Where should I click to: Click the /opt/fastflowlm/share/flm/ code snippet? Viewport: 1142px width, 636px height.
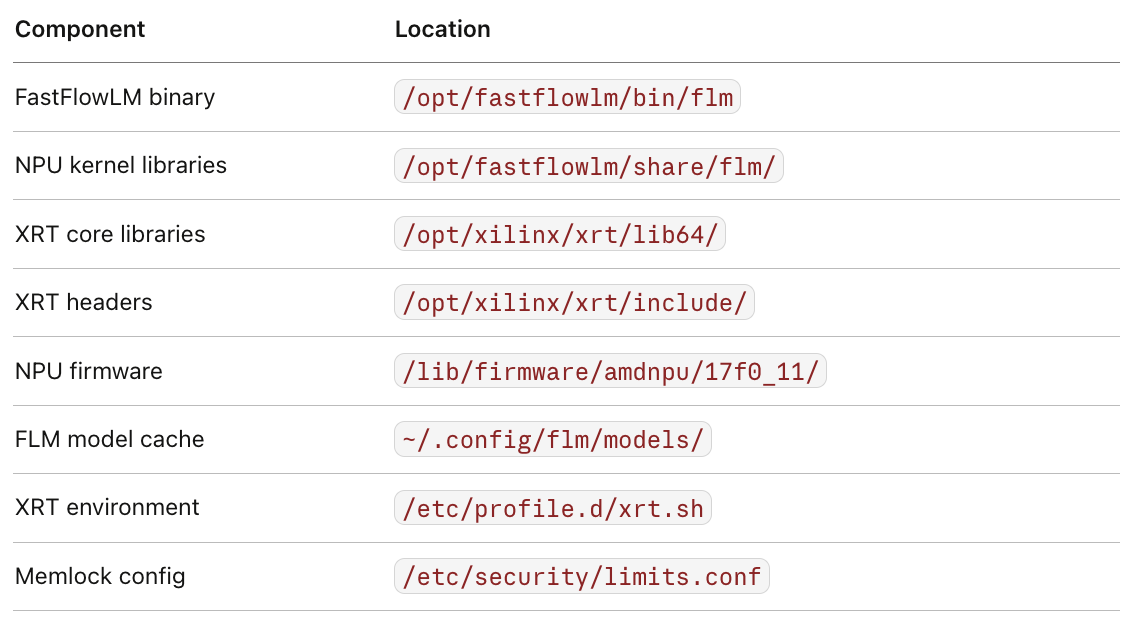pos(588,165)
